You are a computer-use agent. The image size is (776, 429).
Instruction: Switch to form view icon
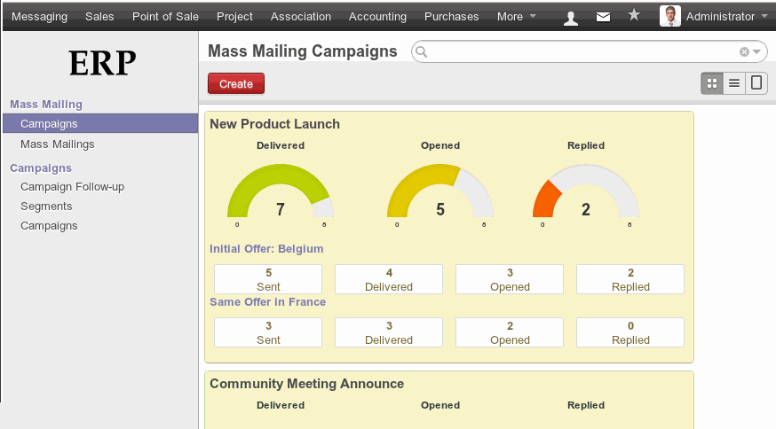pos(756,83)
